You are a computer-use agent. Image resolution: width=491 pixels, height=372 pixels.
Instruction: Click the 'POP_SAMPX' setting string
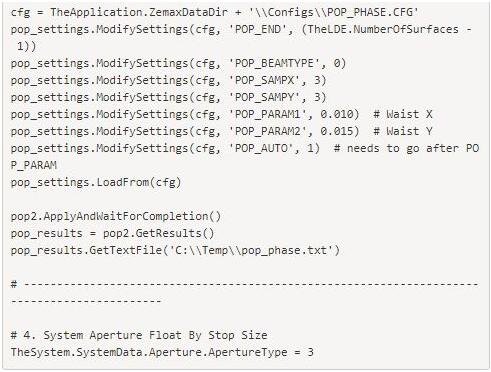(x=267, y=80)
